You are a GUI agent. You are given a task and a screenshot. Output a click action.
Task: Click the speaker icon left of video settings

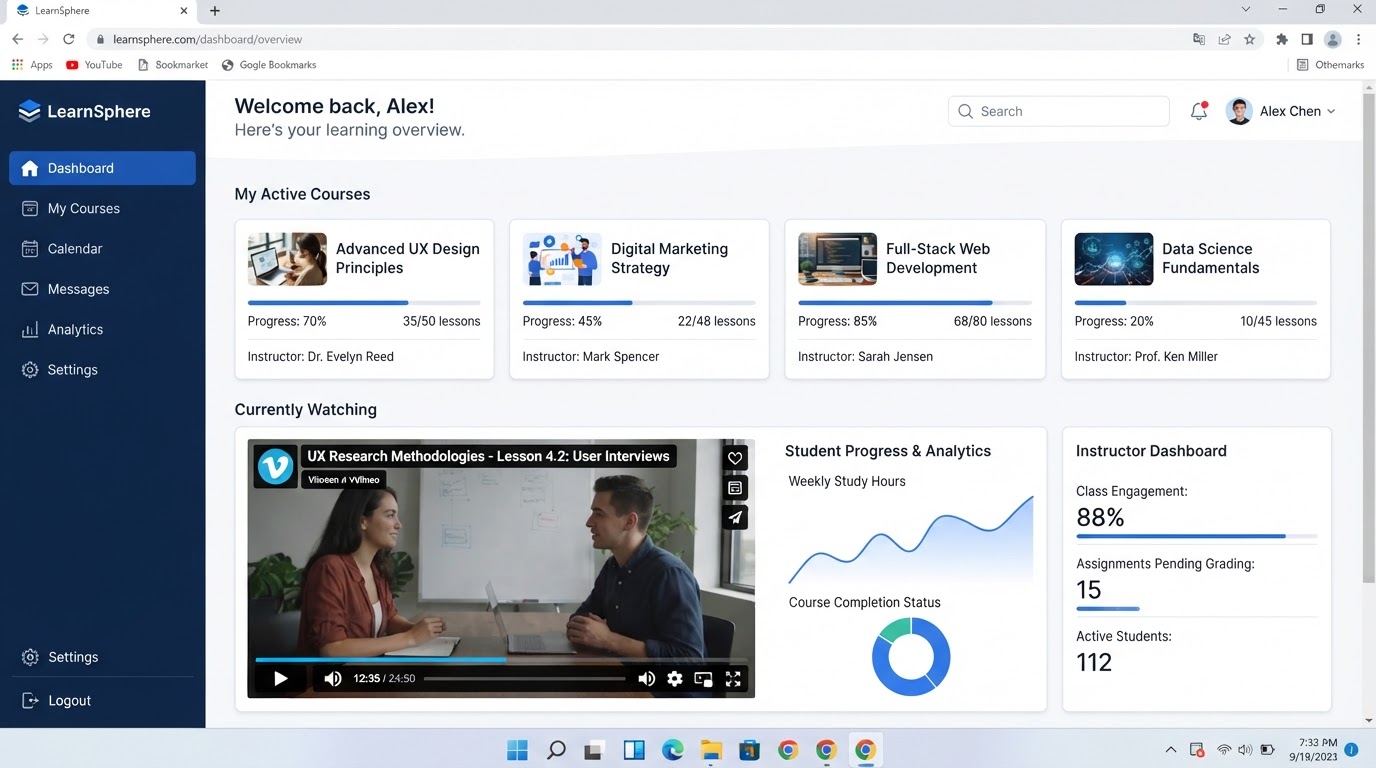(647, 679)
